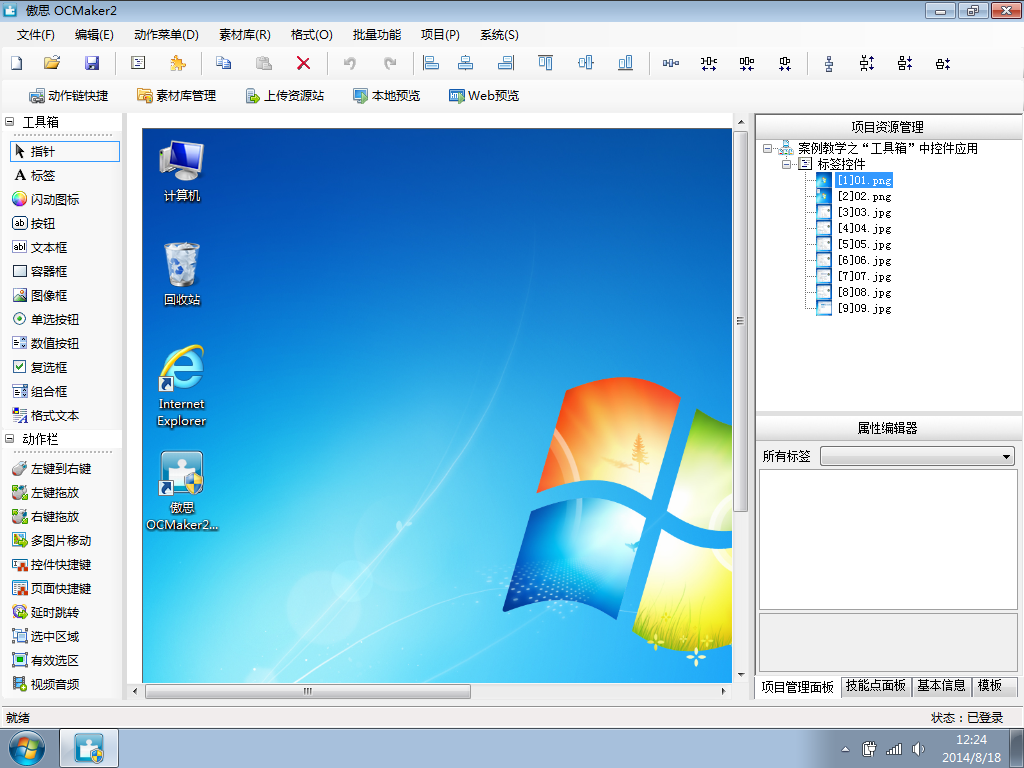Screen dimensions: 1024x768
Task: Collapse the 动作栏 action bar section
Action: tap(10, 439)
